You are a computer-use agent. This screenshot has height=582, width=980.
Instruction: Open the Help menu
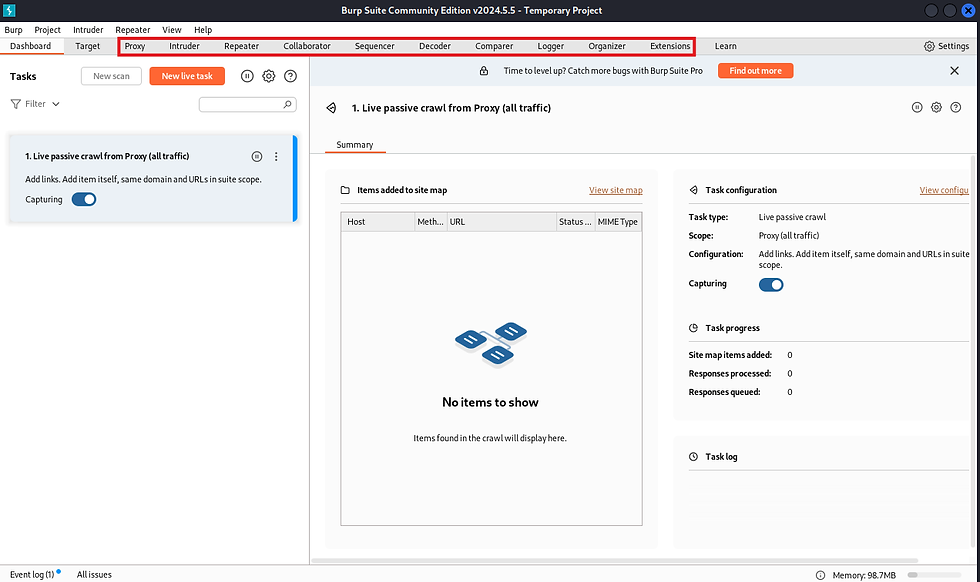tap(203, 29)
